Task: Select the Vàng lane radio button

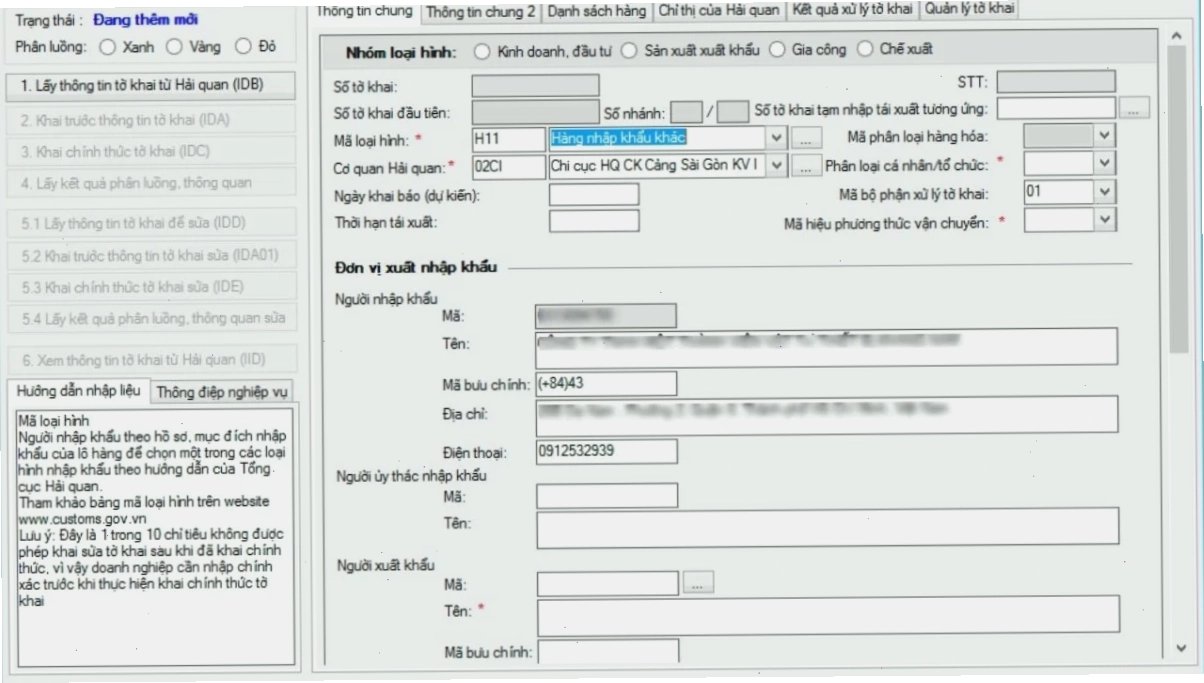Action: pos(173,46)
